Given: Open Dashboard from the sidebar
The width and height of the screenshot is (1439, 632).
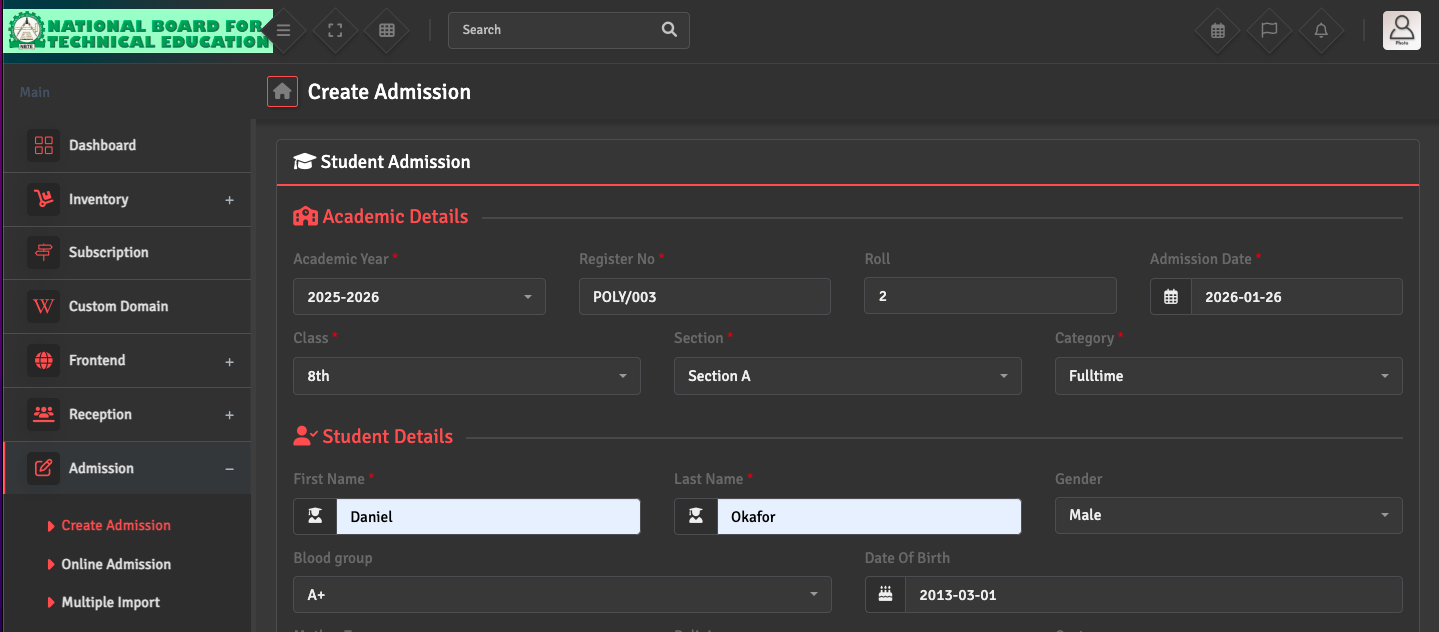Looking at the screenshot, I should (102, 145).
